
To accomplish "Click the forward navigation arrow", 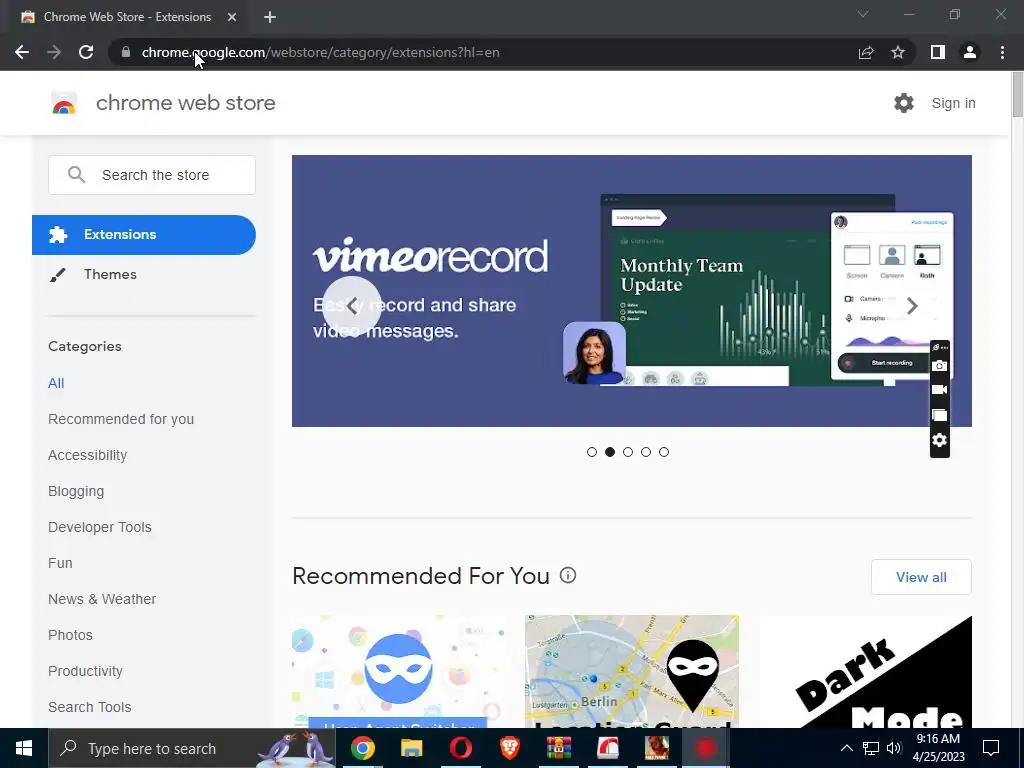I will click(54, 52).
